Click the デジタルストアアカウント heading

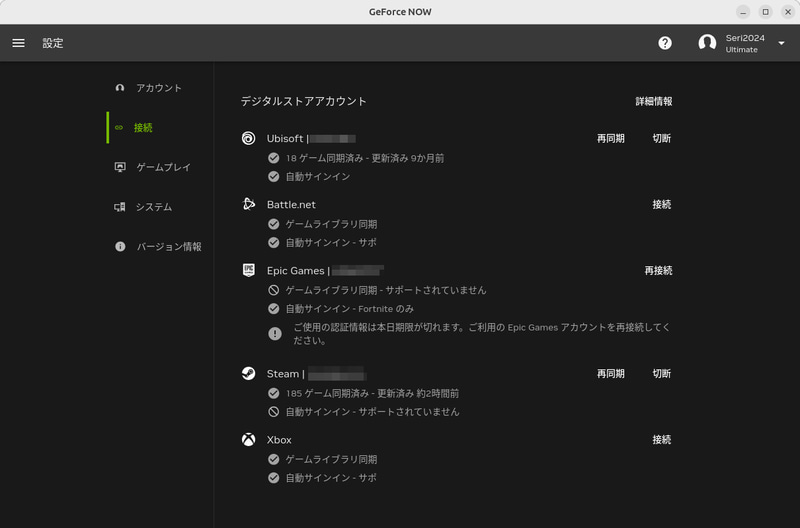[304, 102]
